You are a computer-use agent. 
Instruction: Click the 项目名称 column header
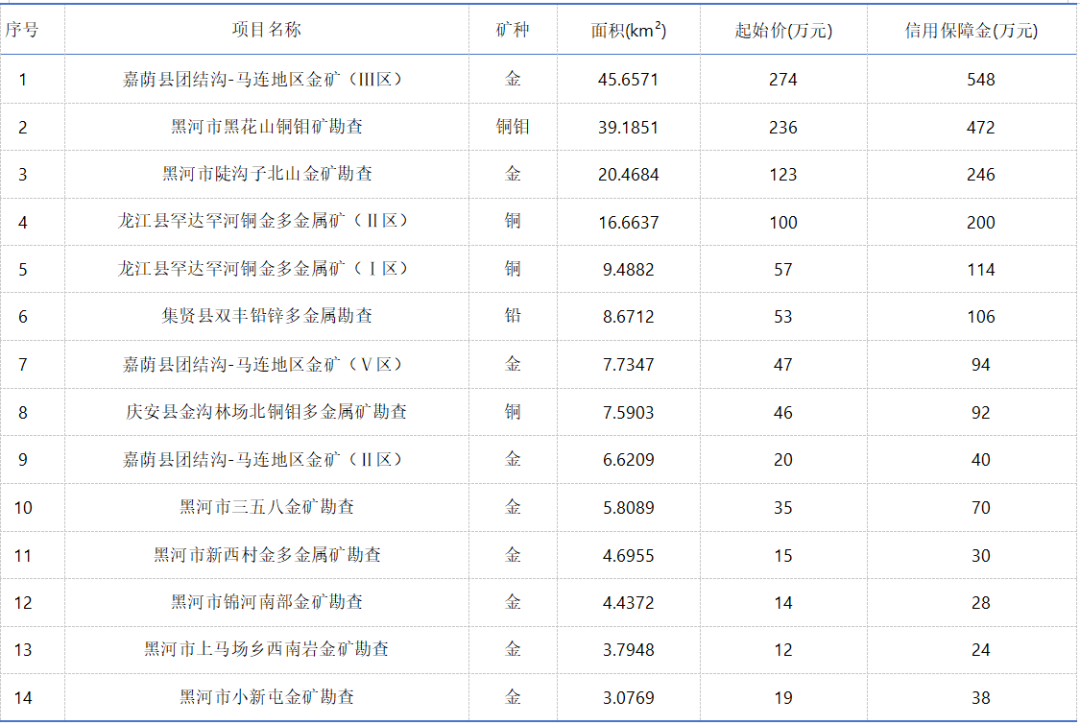coord(267,30)
